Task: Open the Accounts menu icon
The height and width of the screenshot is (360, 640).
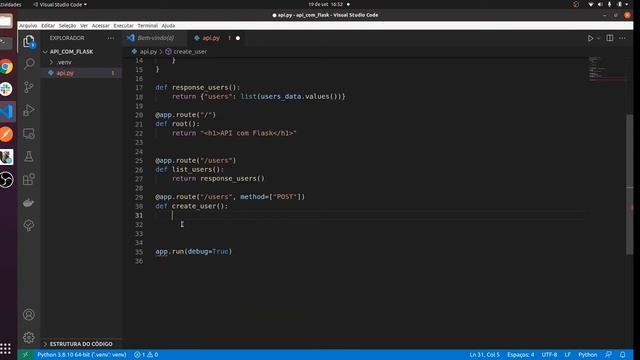Action: 29,315
